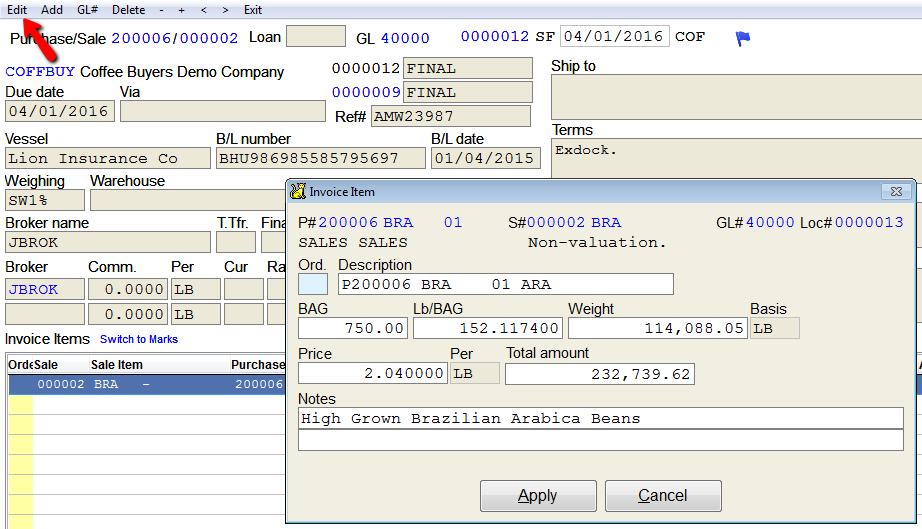Click the Ref# field AMW23987
Image resolution: width=922 pixels, height=529 pixels.
pyautogui.click(x=451, y=116)
